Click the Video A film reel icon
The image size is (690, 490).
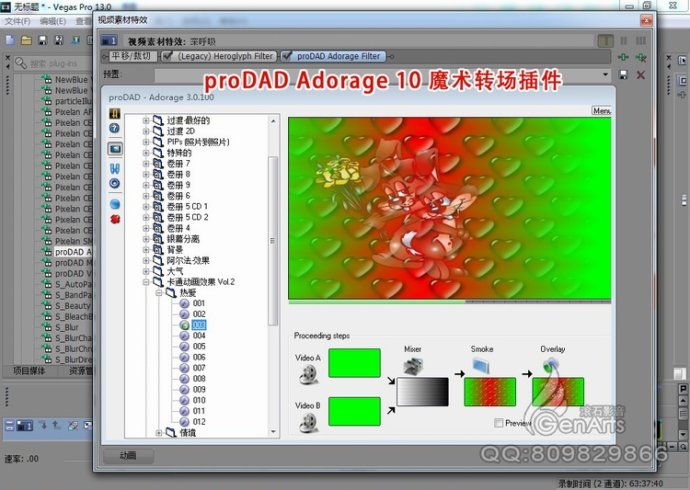(x=308, y=375)
